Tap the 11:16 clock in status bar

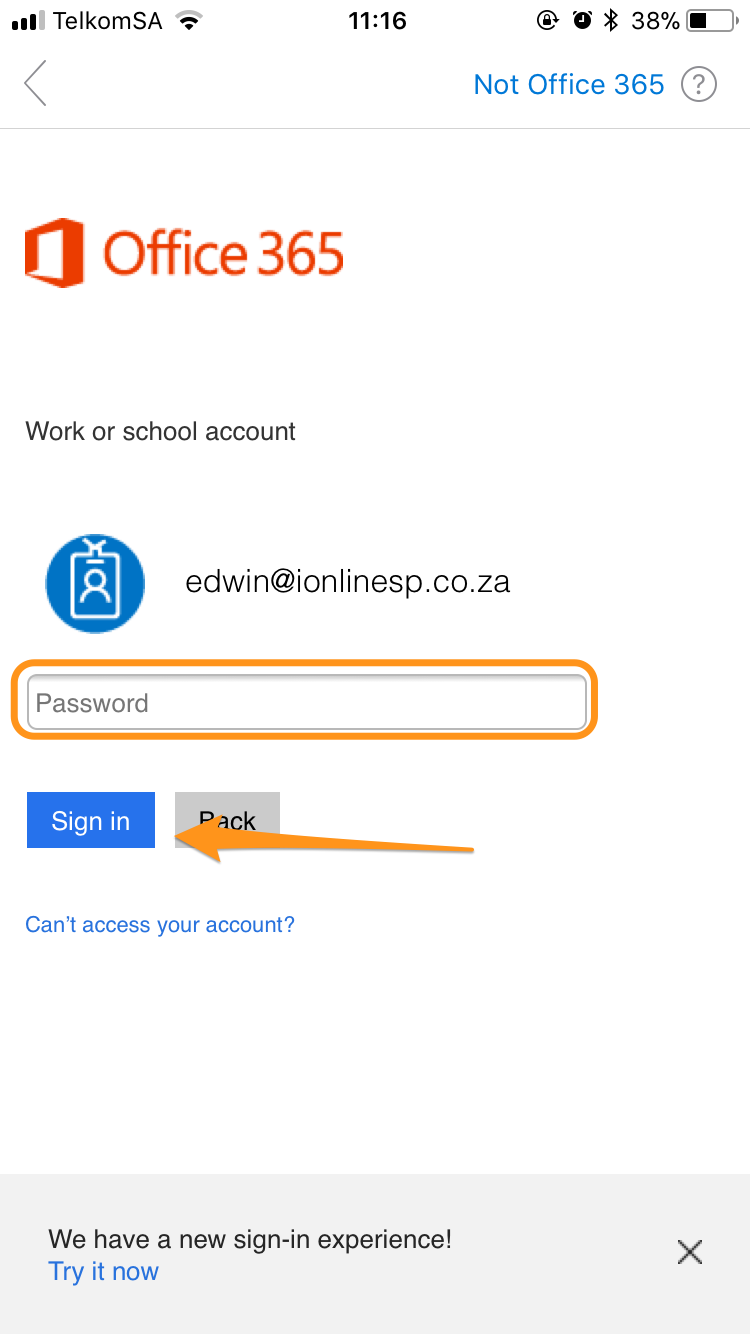377,20
